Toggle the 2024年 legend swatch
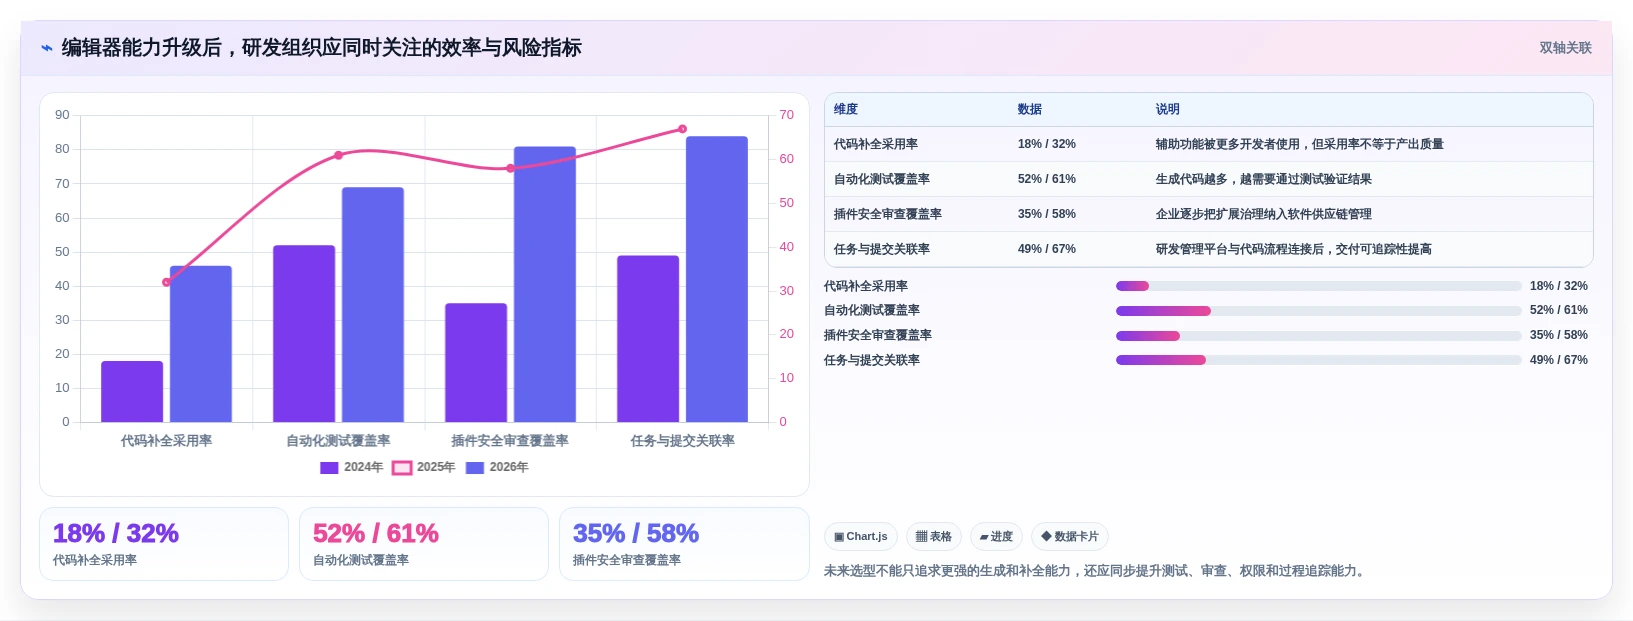Viewport: 1633px width, 621px height. tap(329, 467)
